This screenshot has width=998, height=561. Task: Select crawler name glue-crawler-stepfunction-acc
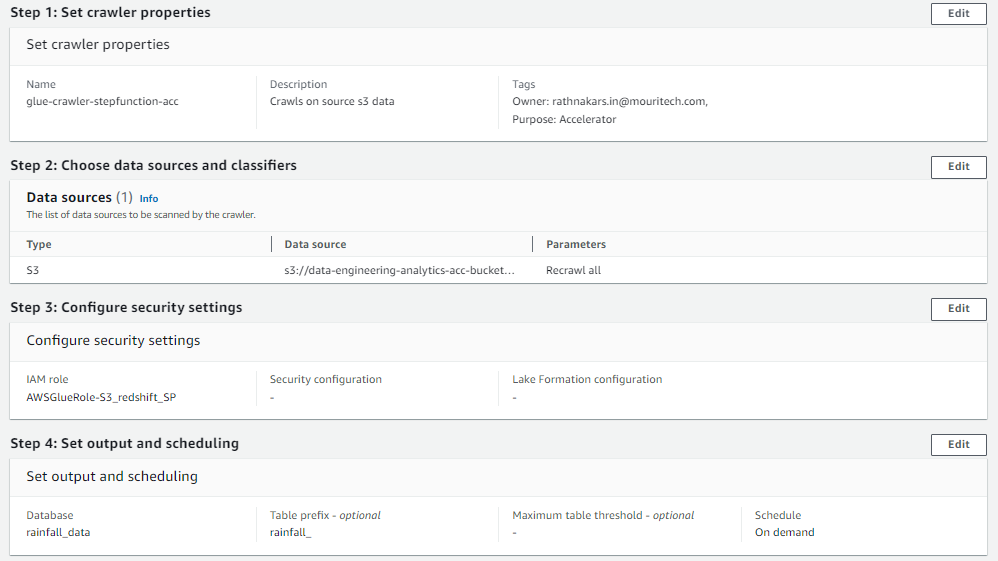[x=102, y=101]
